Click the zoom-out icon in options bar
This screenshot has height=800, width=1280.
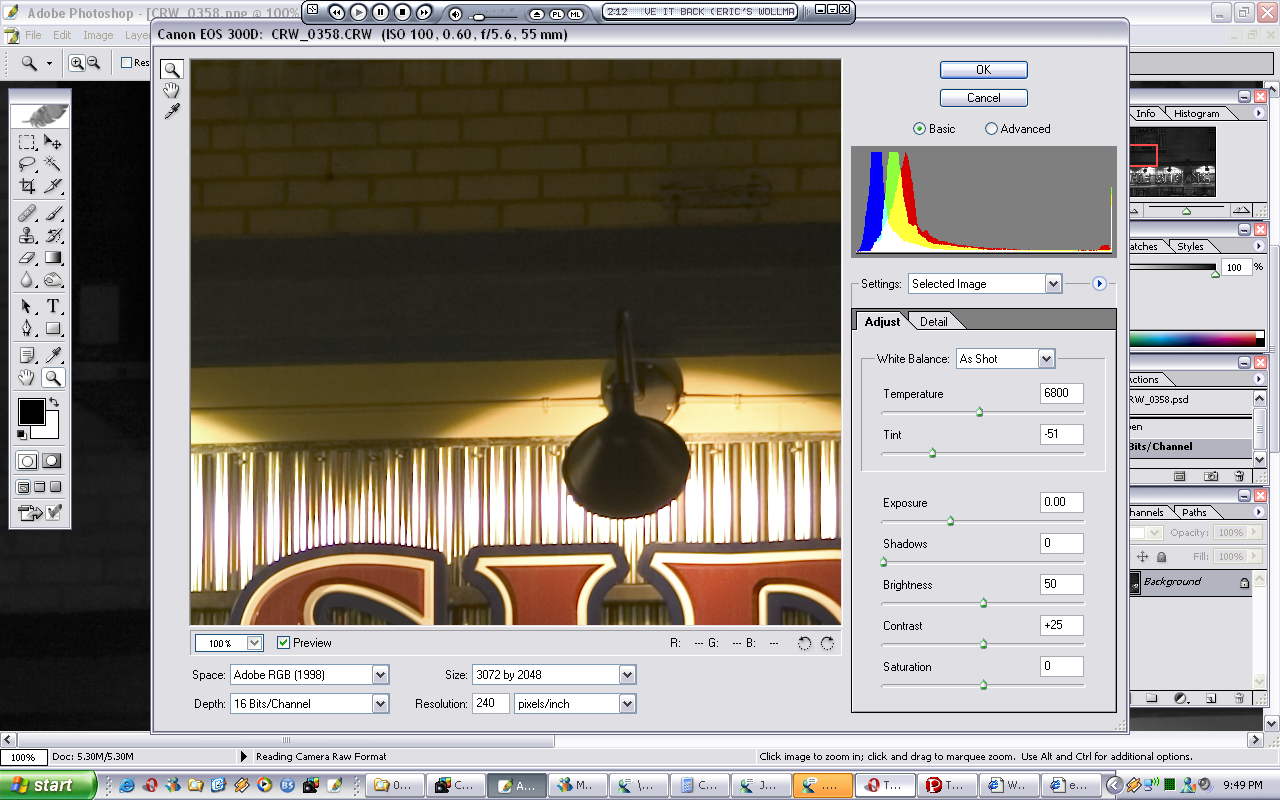[x=94, y=62]
